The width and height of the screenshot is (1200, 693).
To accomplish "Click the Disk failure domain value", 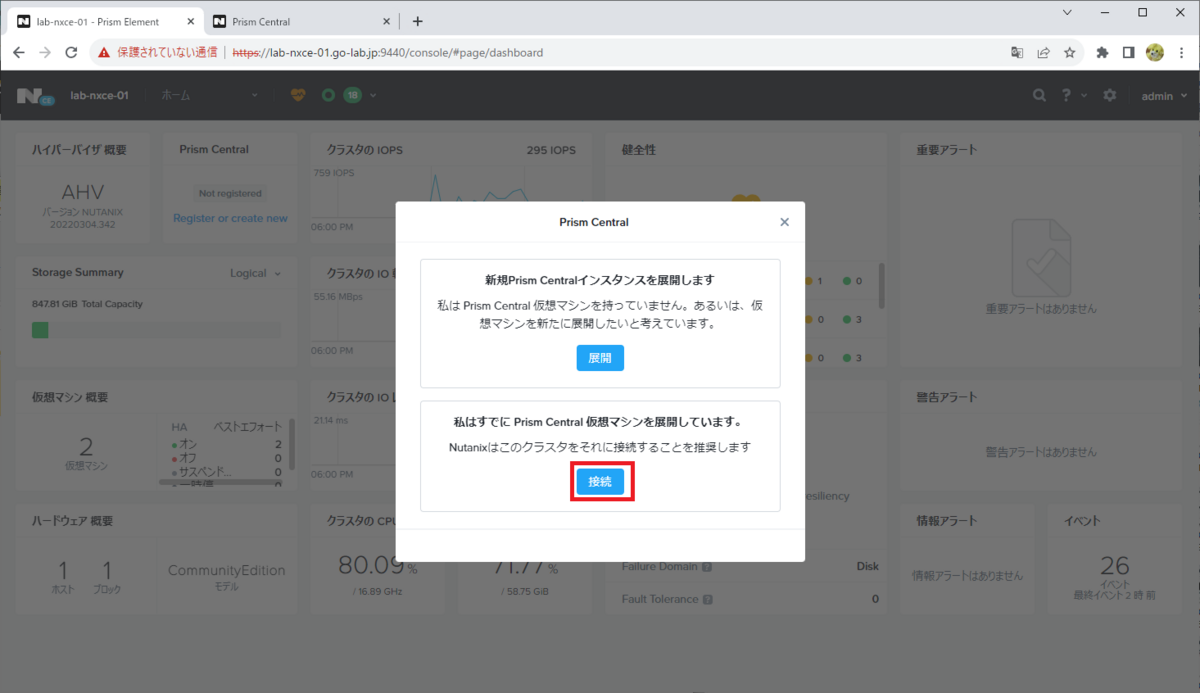I will (x=867, y=566).
